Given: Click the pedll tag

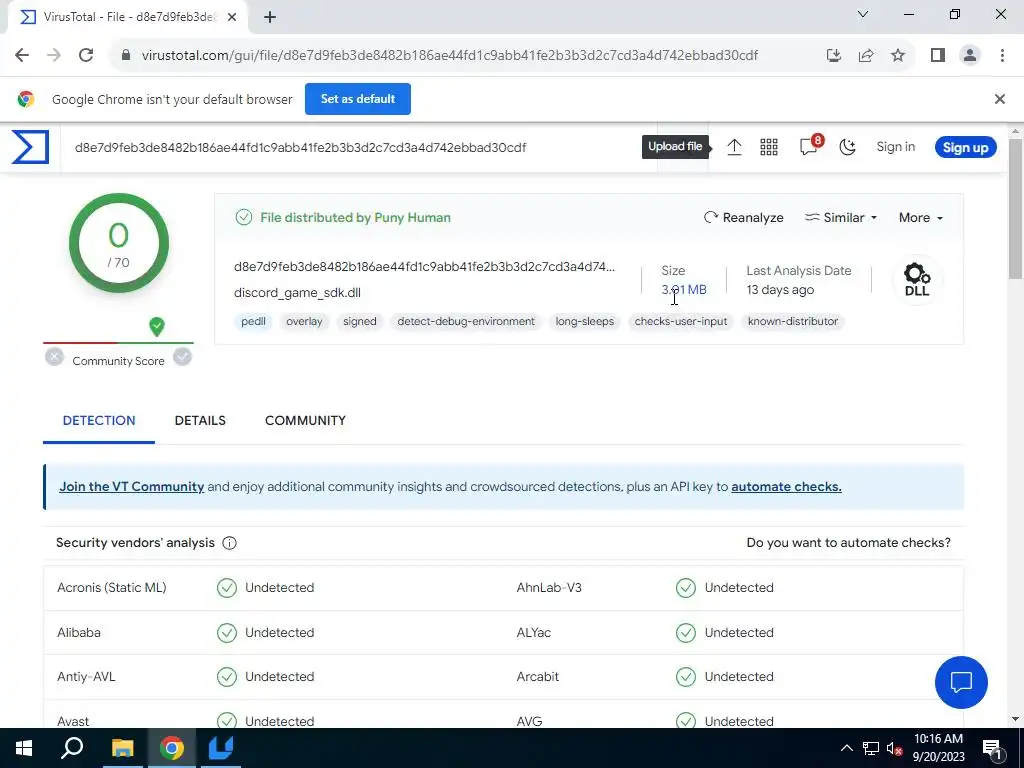Looking at the screenshot, I should click(x=253, y=321).
